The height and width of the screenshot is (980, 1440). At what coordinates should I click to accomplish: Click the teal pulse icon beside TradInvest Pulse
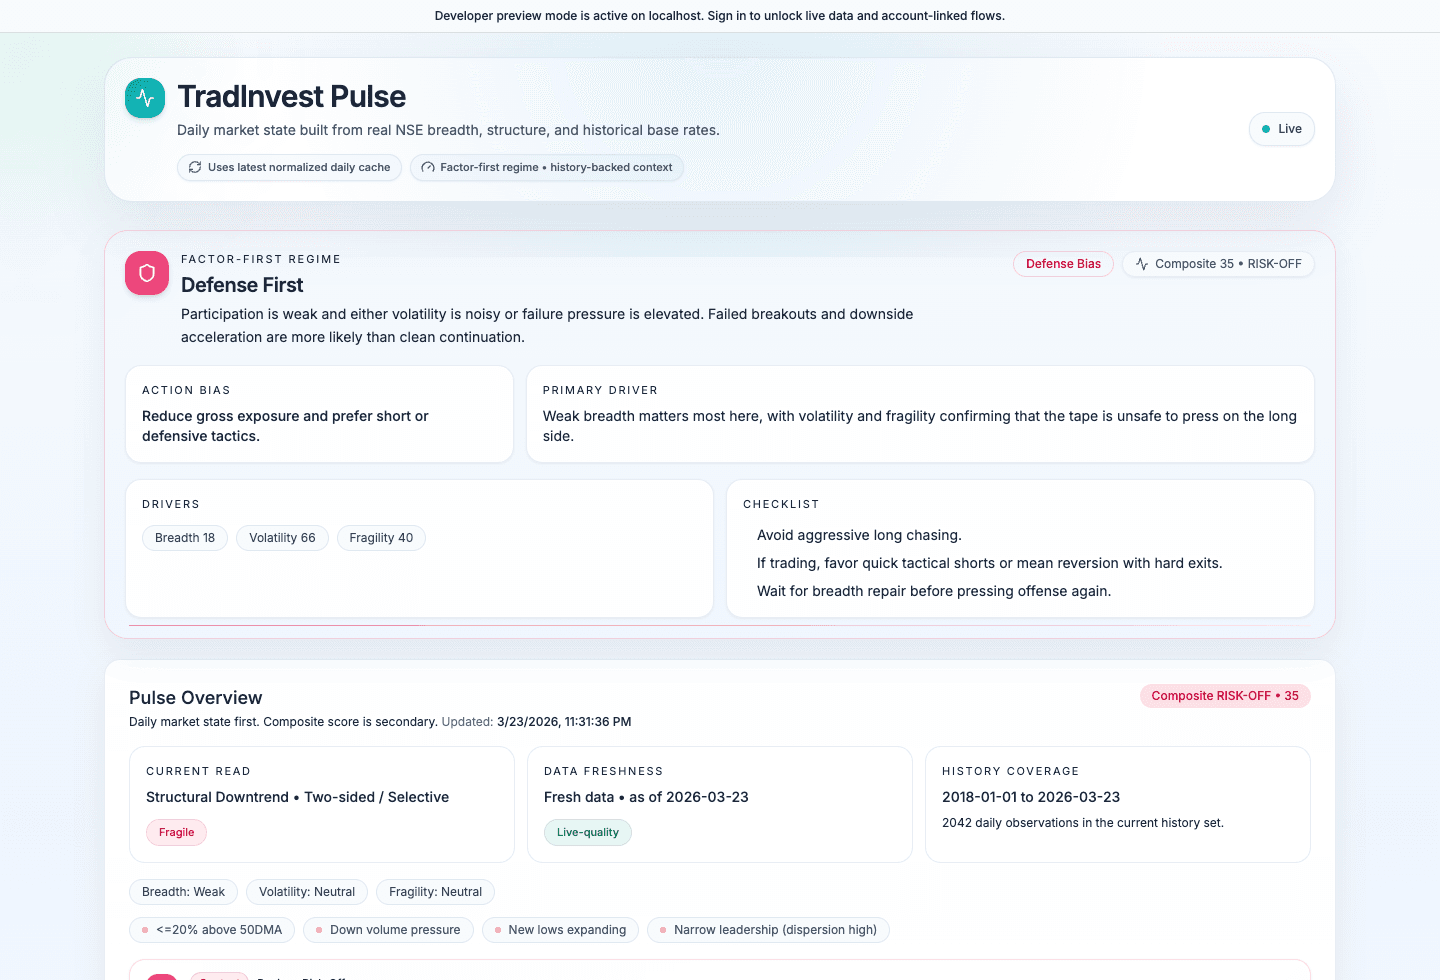click(x=145, y=97)
